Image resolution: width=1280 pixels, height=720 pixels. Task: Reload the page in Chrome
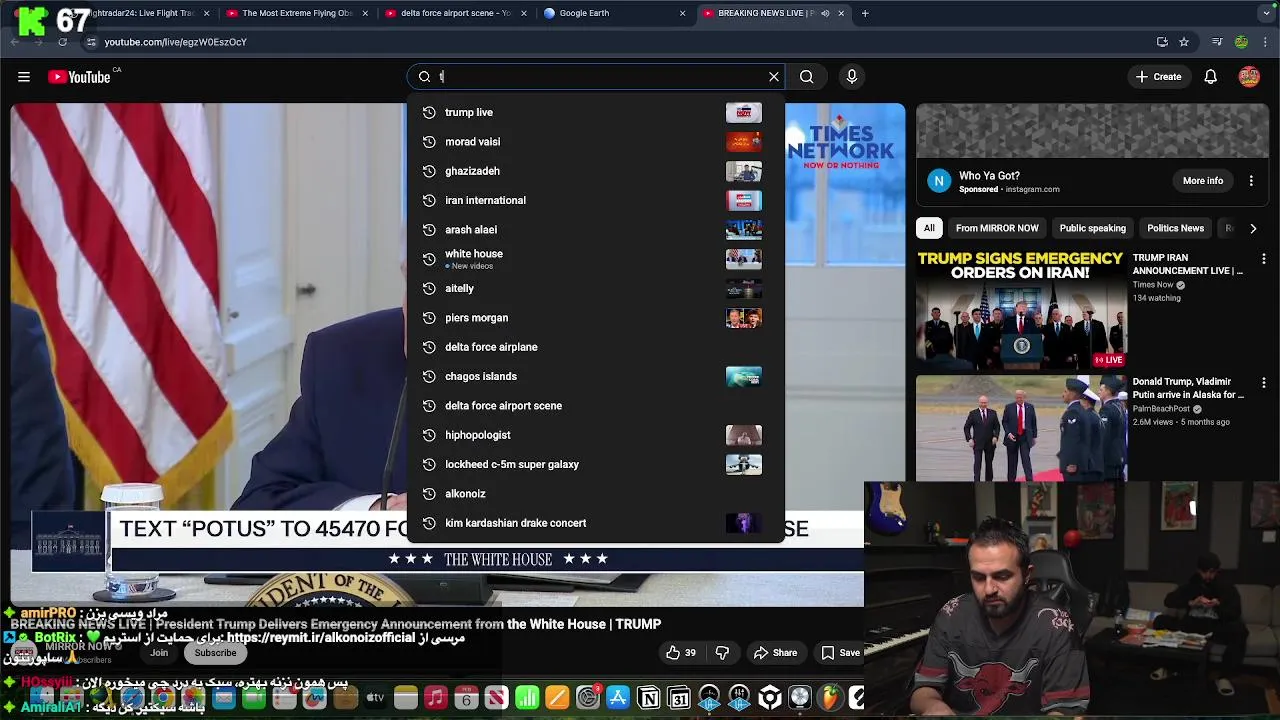[62, 42]
